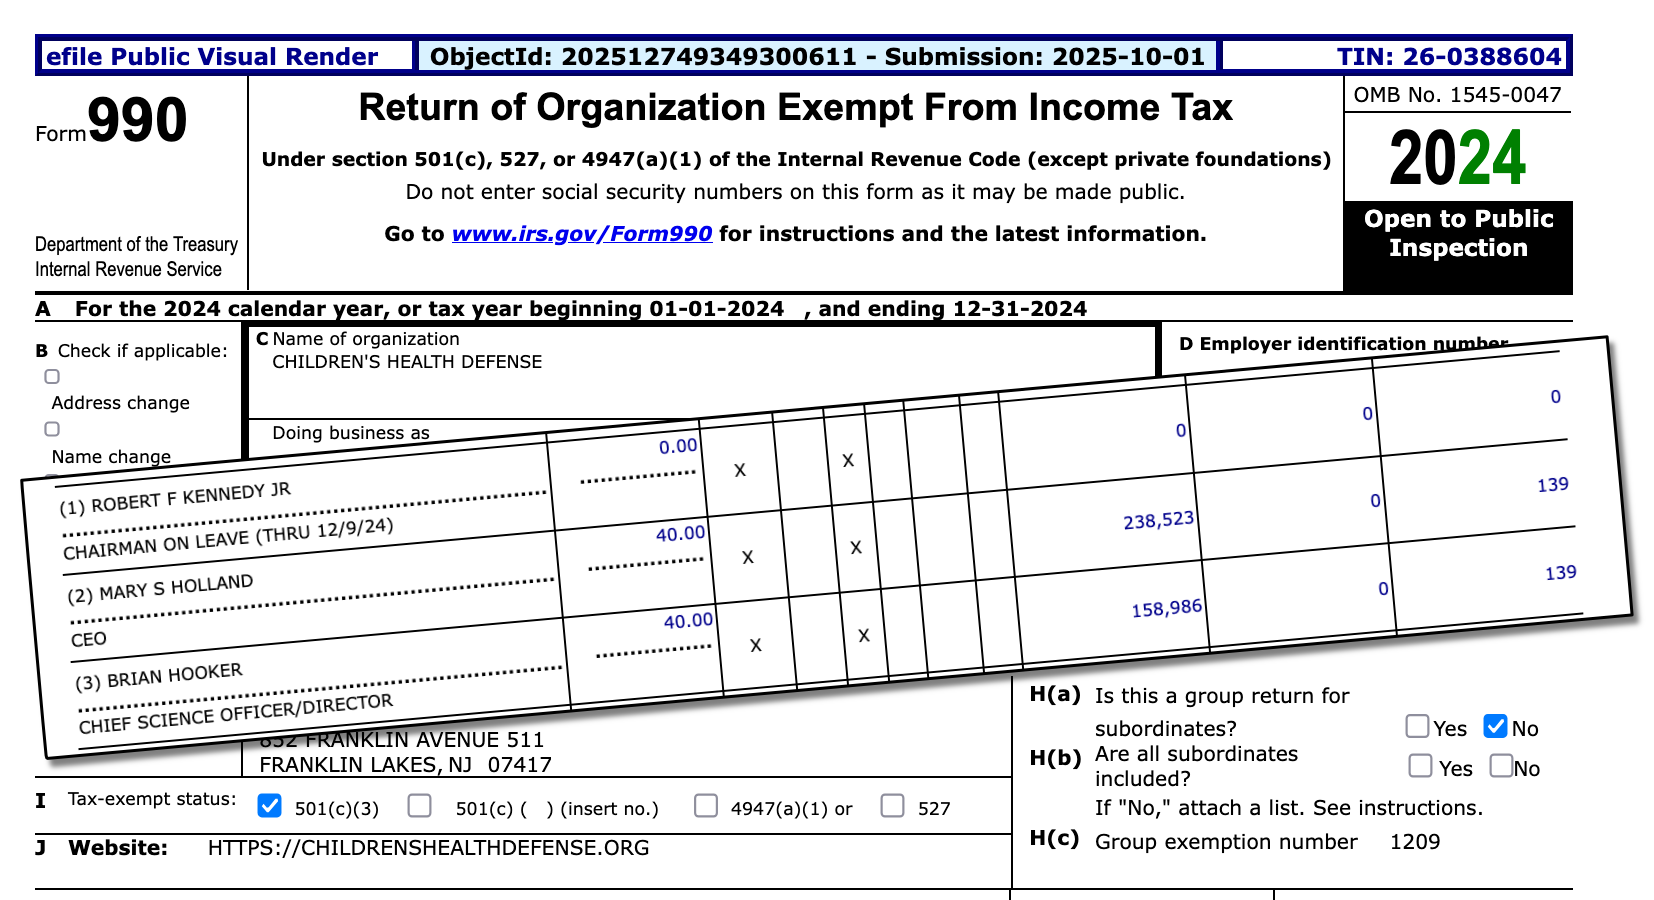Mark Yes for H(a) group return
This screenshot has width=1654, height=900.
[x=1417, y=726]
